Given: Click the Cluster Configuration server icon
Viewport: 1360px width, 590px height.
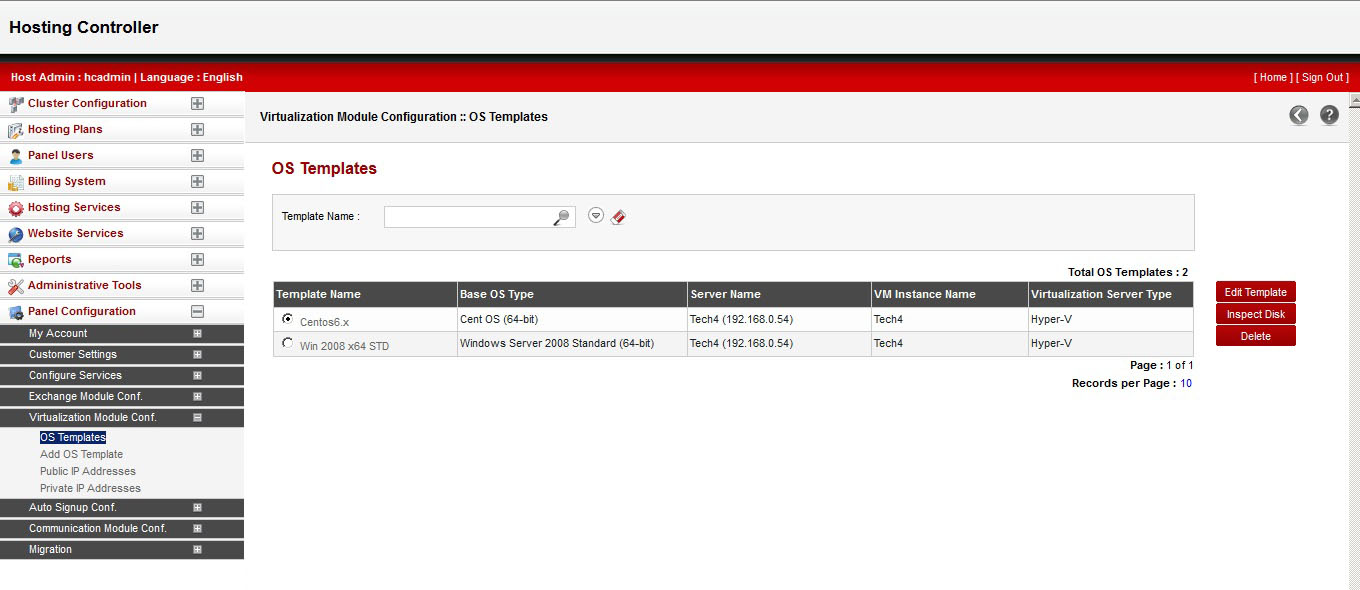Looking at the screenshot, I should point(16,104).
